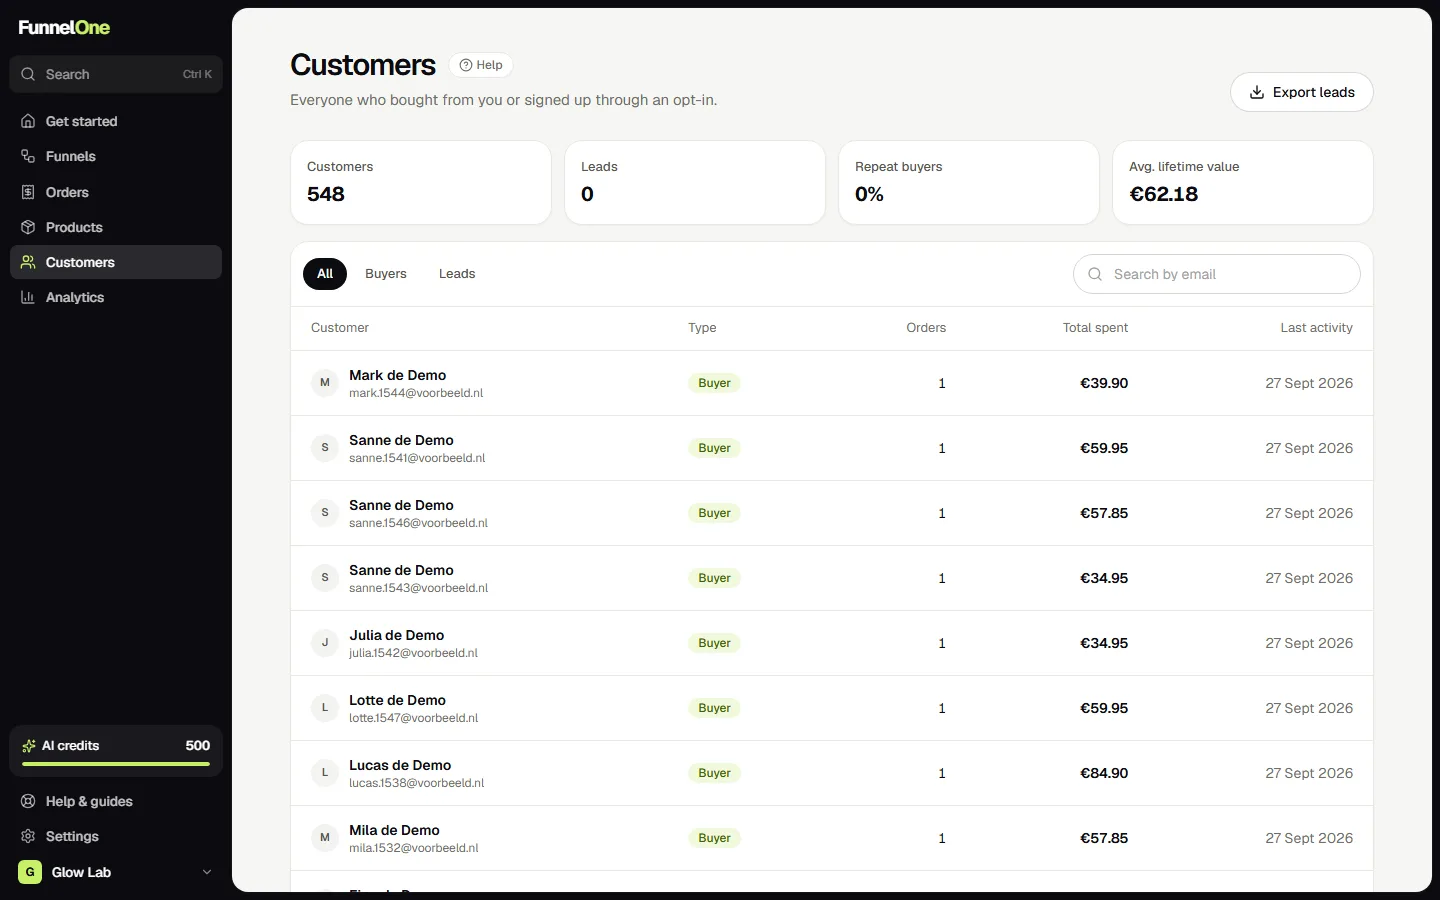The width and height of the screenshot is (1440, 900).
Task: Click the Mila de Demo name
Action: pyautogui.click(x=394, y=830)
